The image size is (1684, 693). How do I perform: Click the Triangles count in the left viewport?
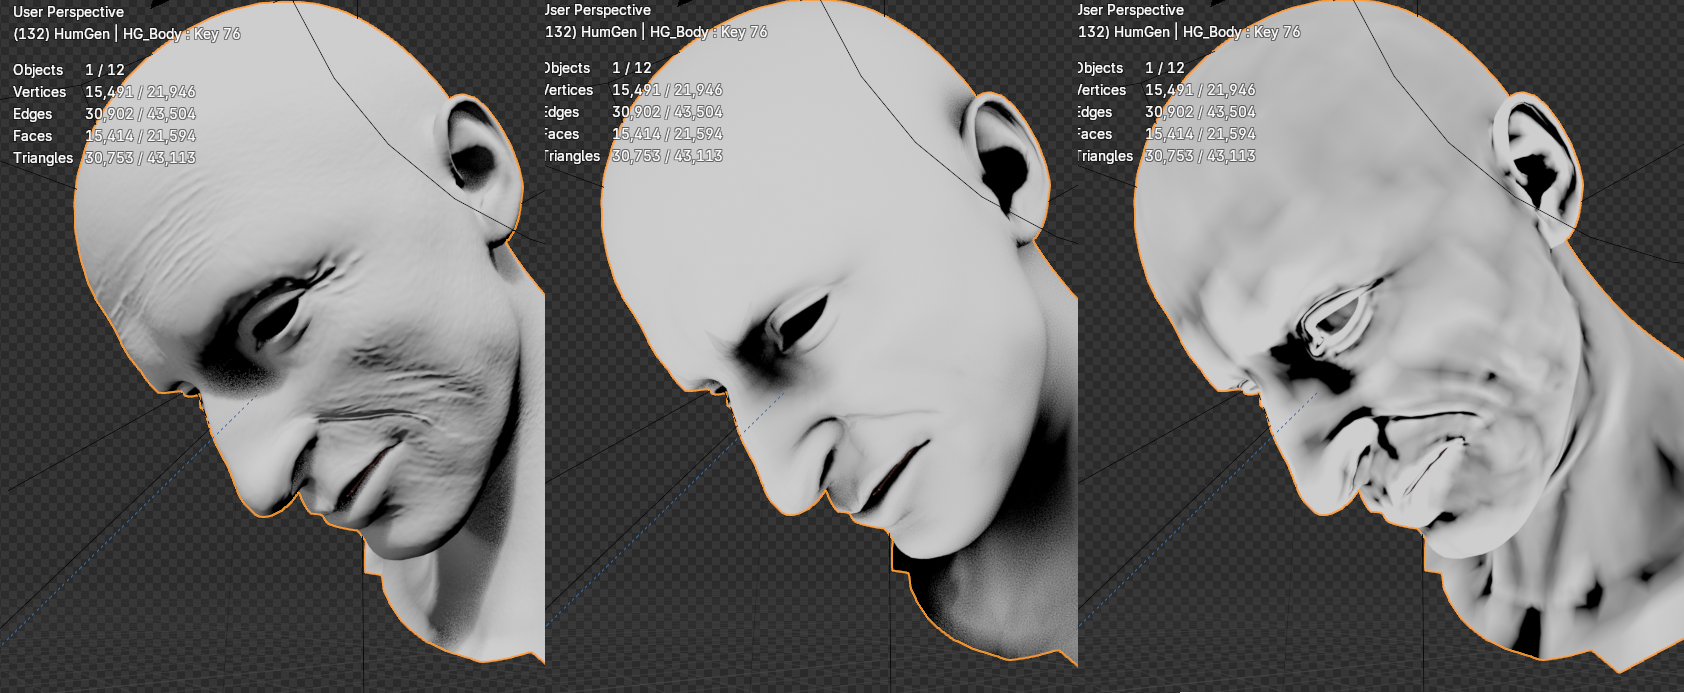click(x=140, y=158)
